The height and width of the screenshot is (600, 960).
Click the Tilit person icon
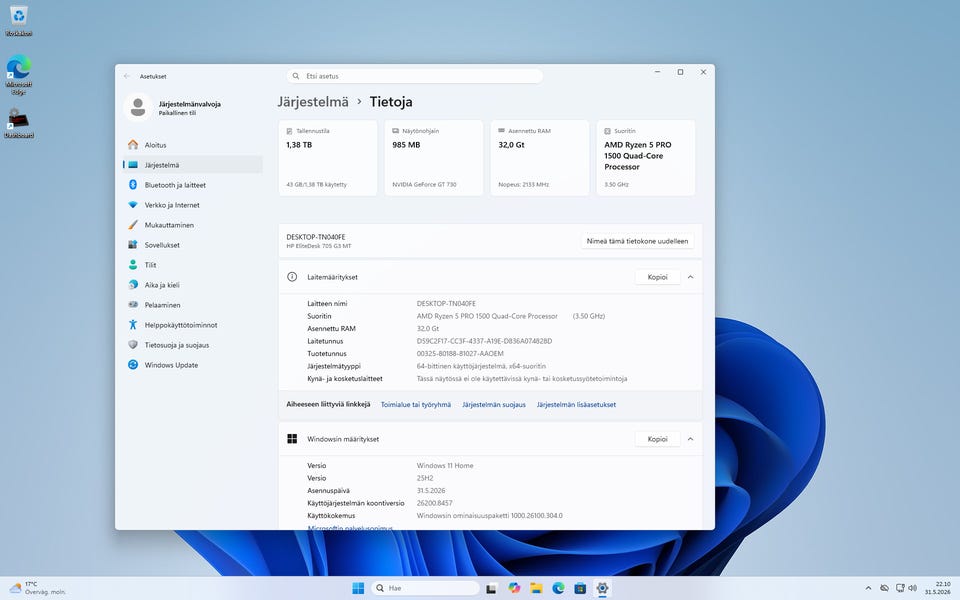click(133, 264)
